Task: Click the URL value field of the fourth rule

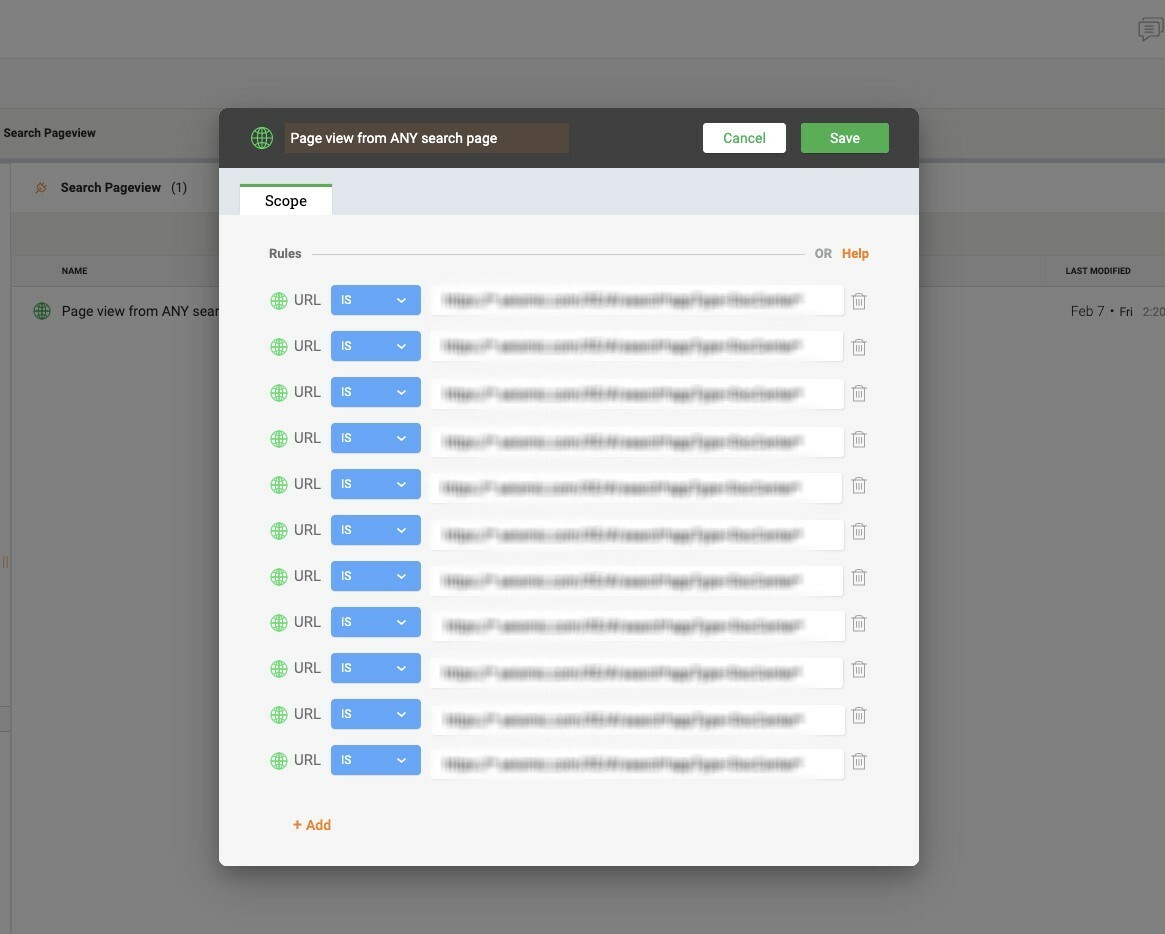Action: coord(637,441)
